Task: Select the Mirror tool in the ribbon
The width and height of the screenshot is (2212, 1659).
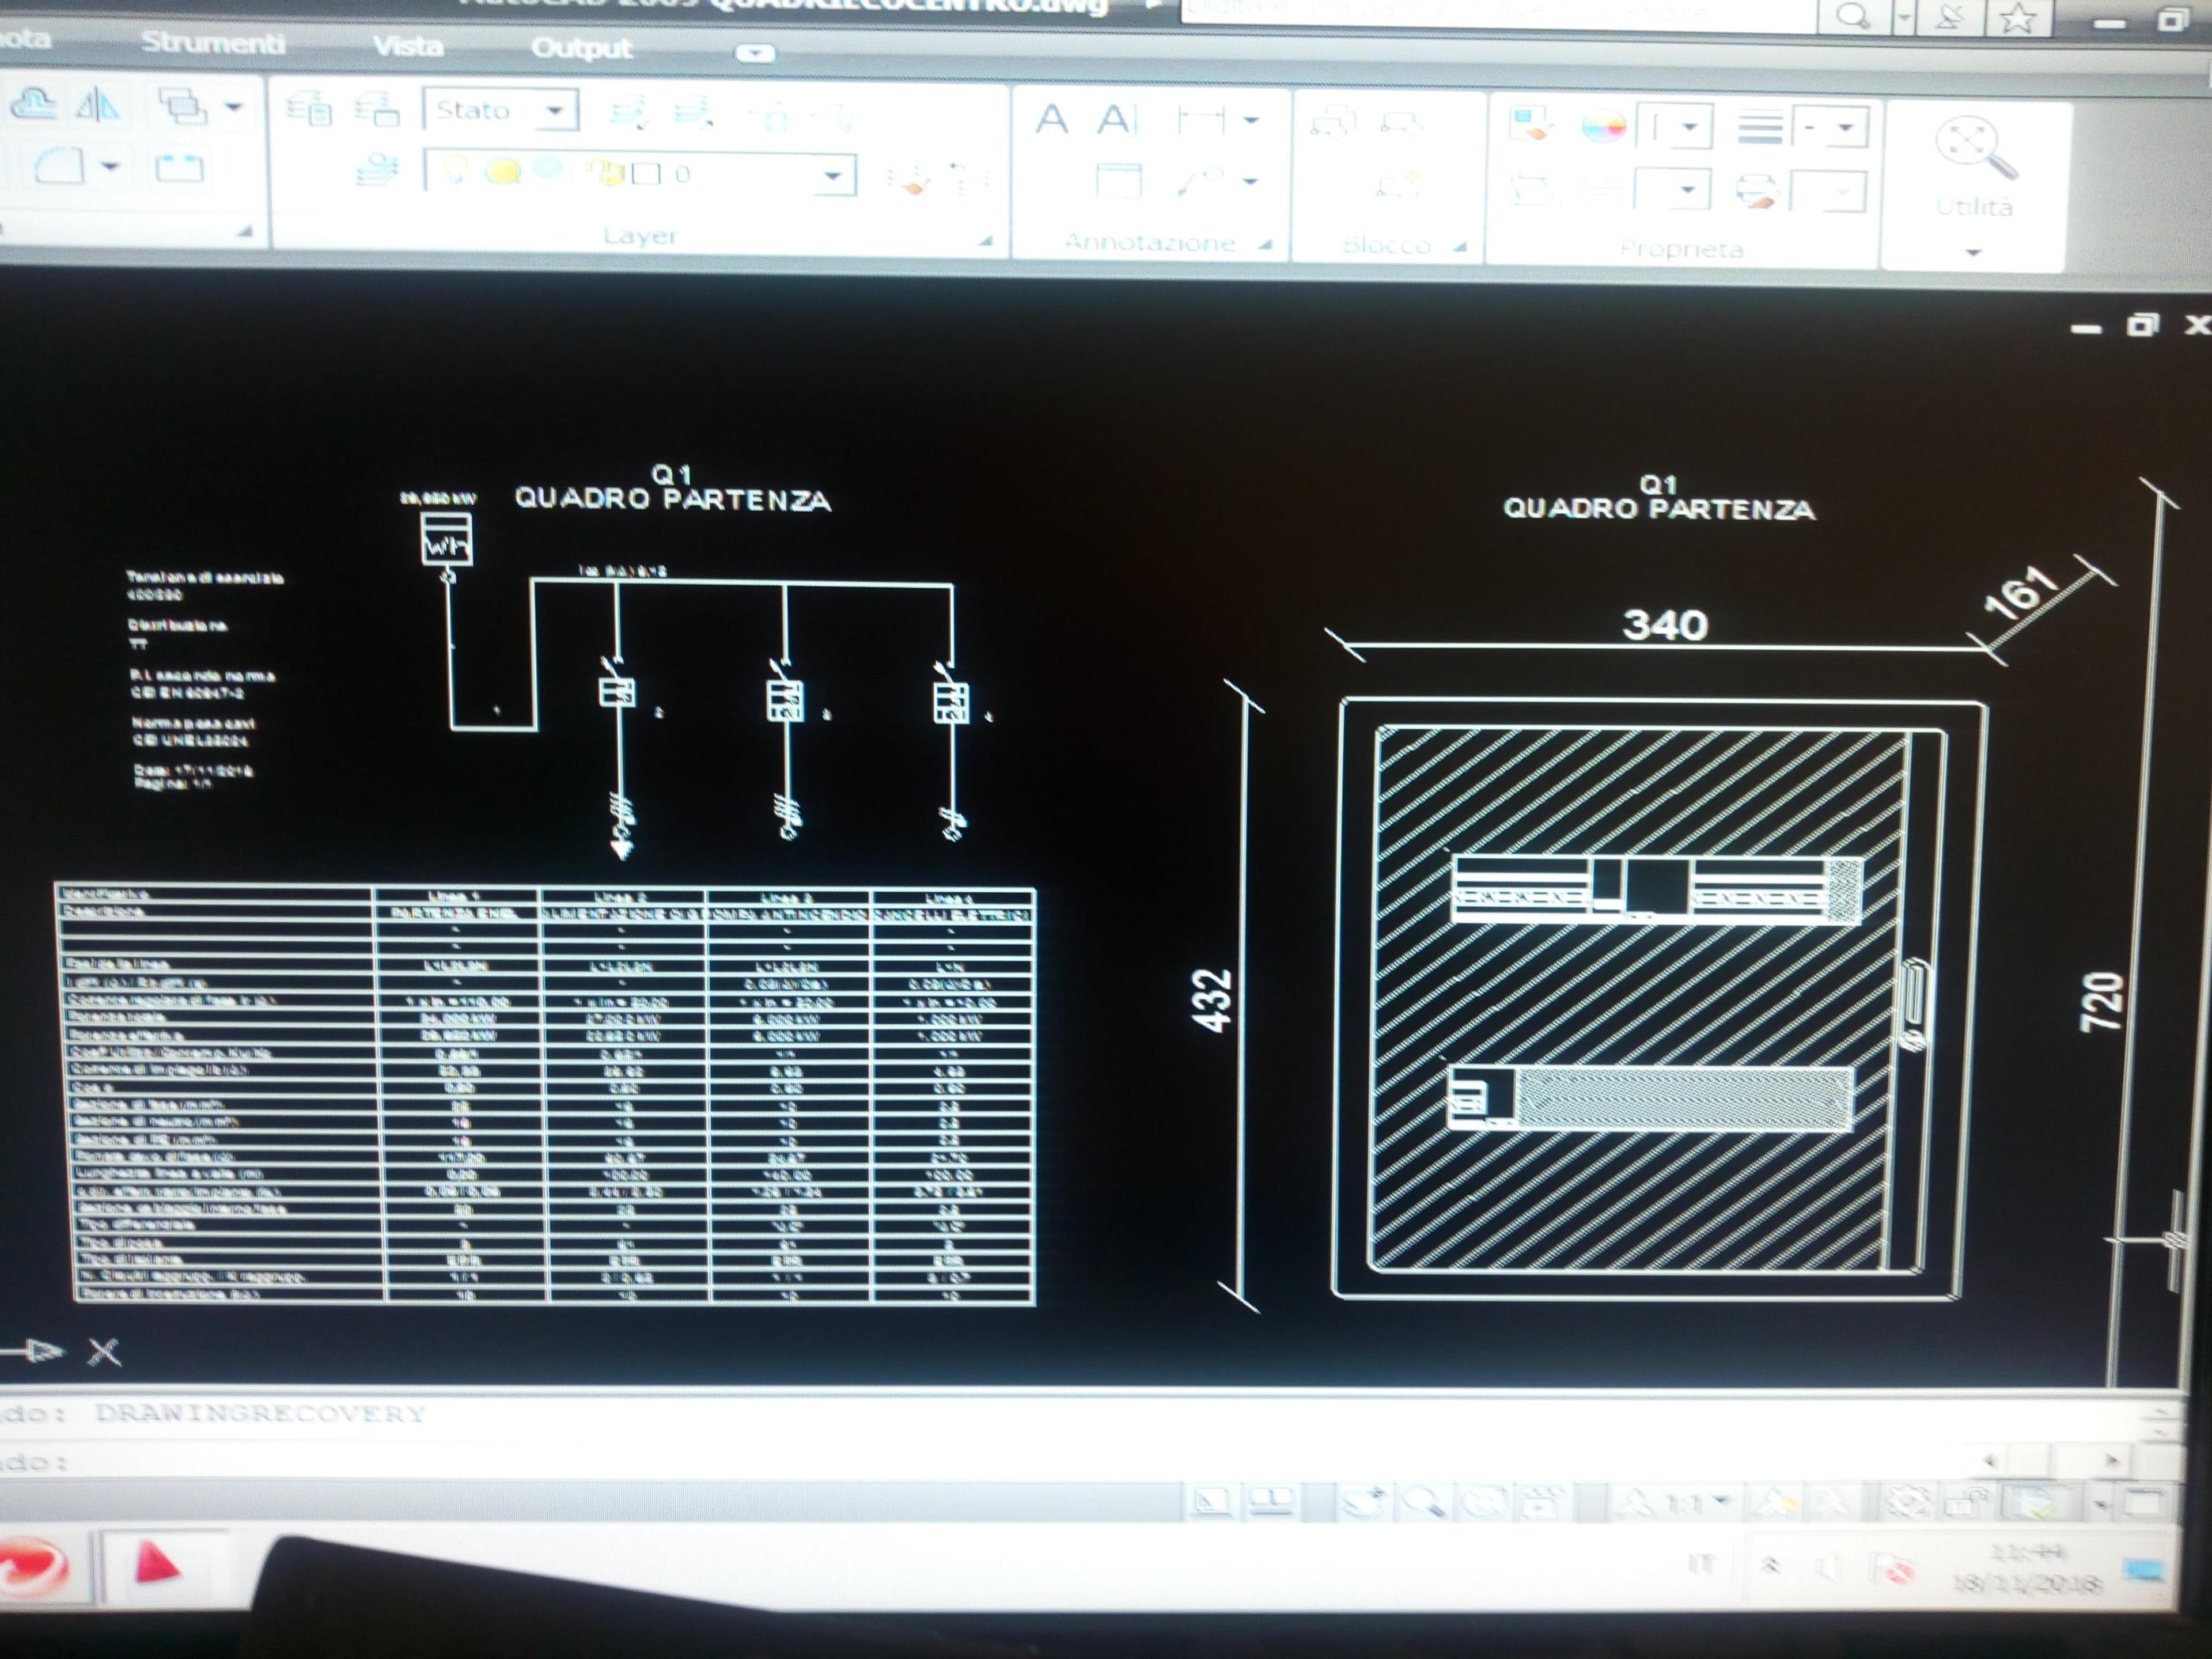Action: 98,105
